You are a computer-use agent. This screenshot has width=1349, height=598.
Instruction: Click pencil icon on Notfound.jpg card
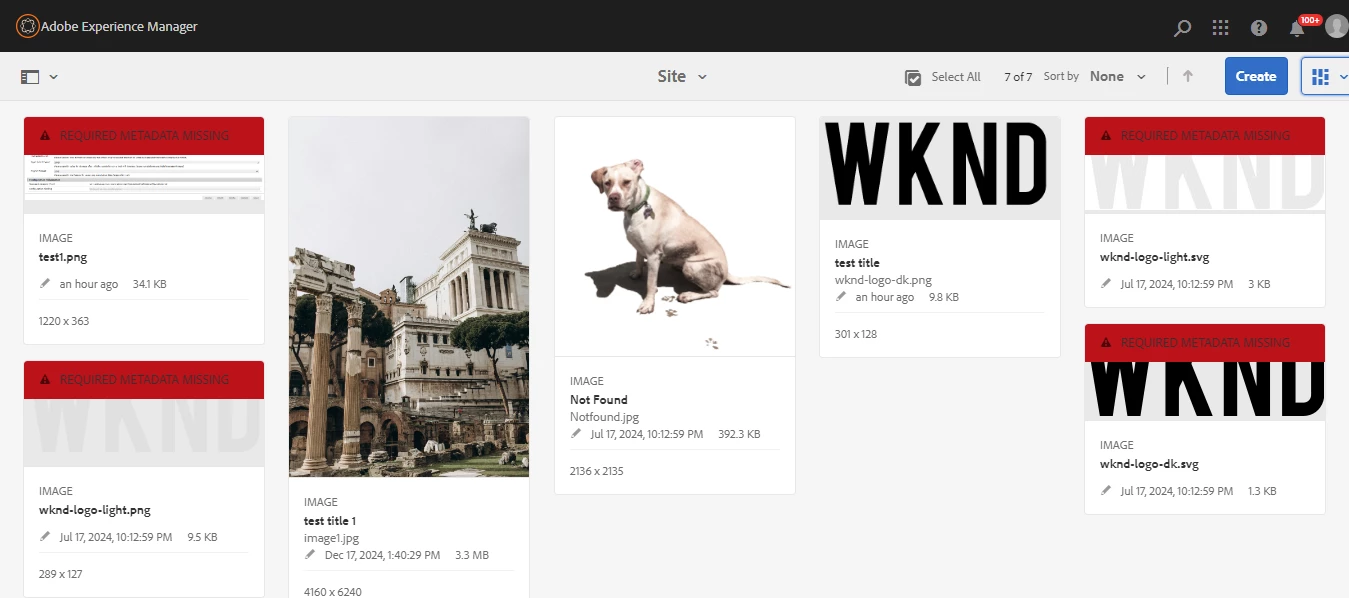[x=576, y=434]
